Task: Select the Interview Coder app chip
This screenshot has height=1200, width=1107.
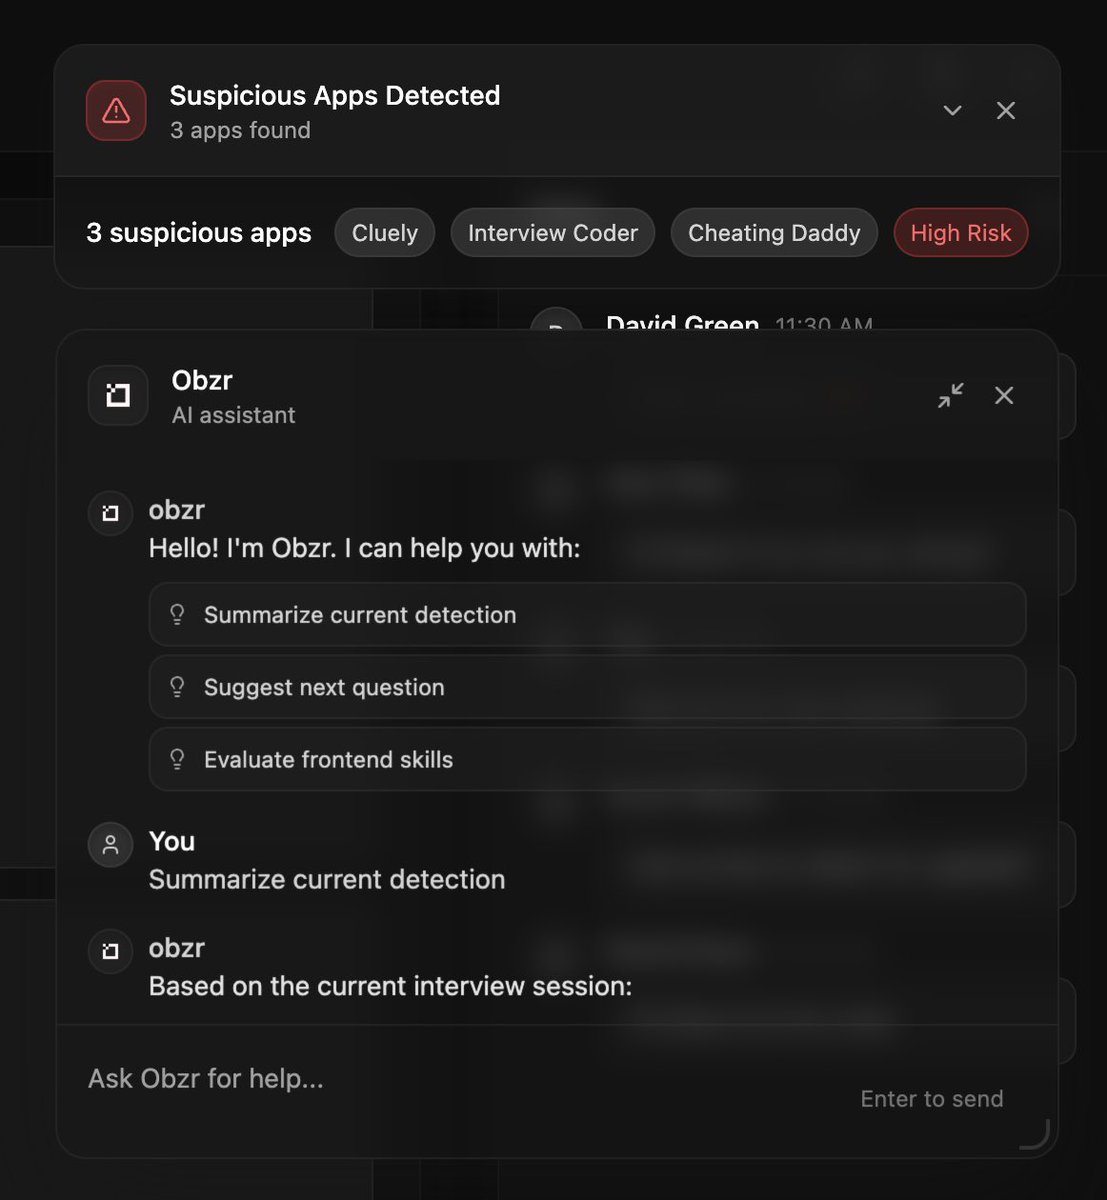Action: [x=553, y=233]
